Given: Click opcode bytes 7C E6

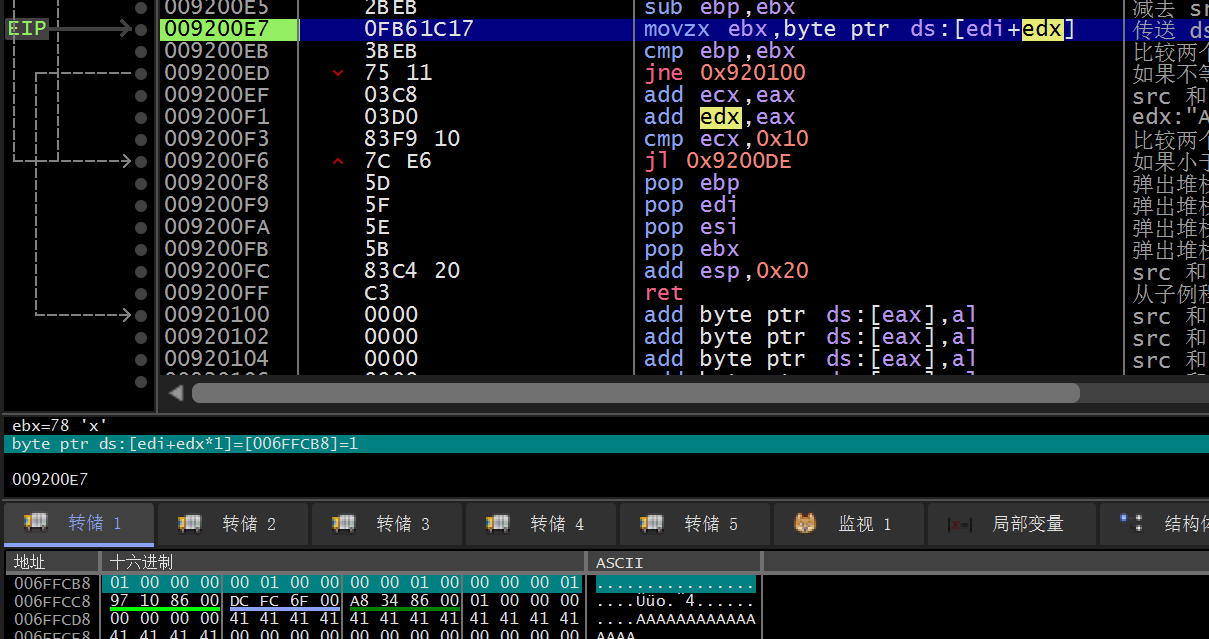Looking at the screenshot, I should [x=398, y=161].
